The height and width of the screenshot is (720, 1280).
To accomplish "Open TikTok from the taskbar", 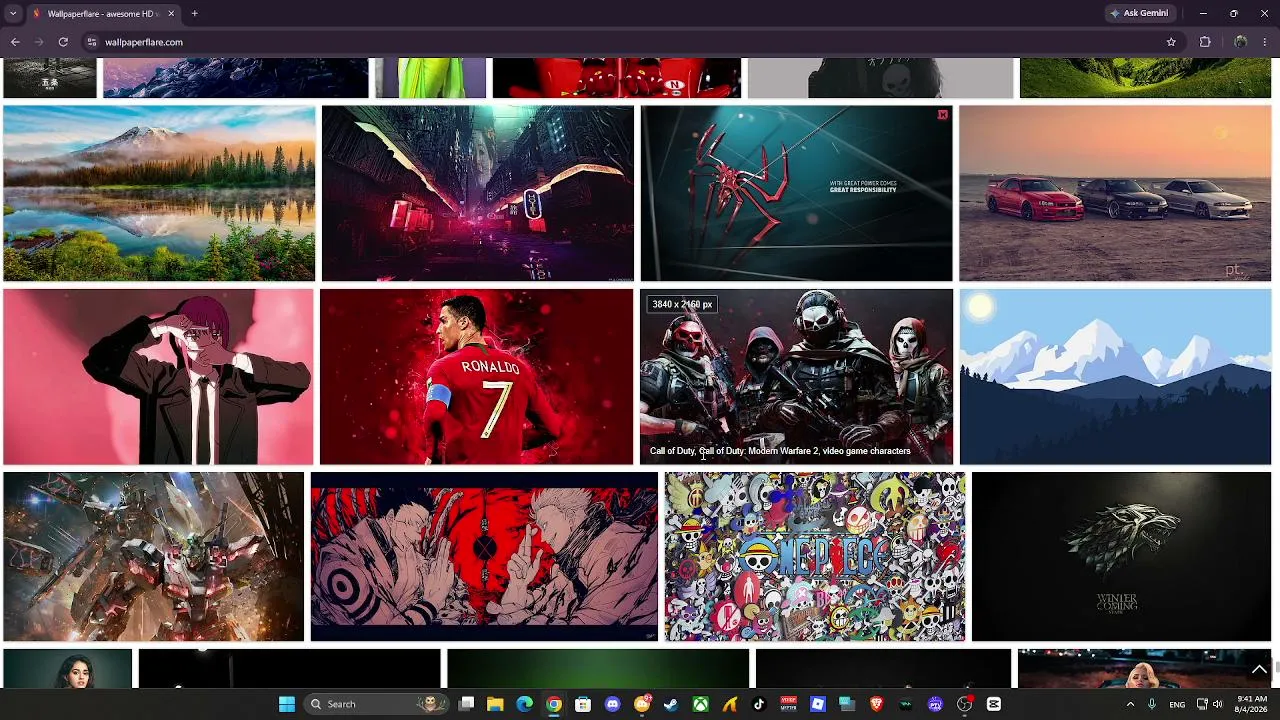I will (x=759, y=704).
